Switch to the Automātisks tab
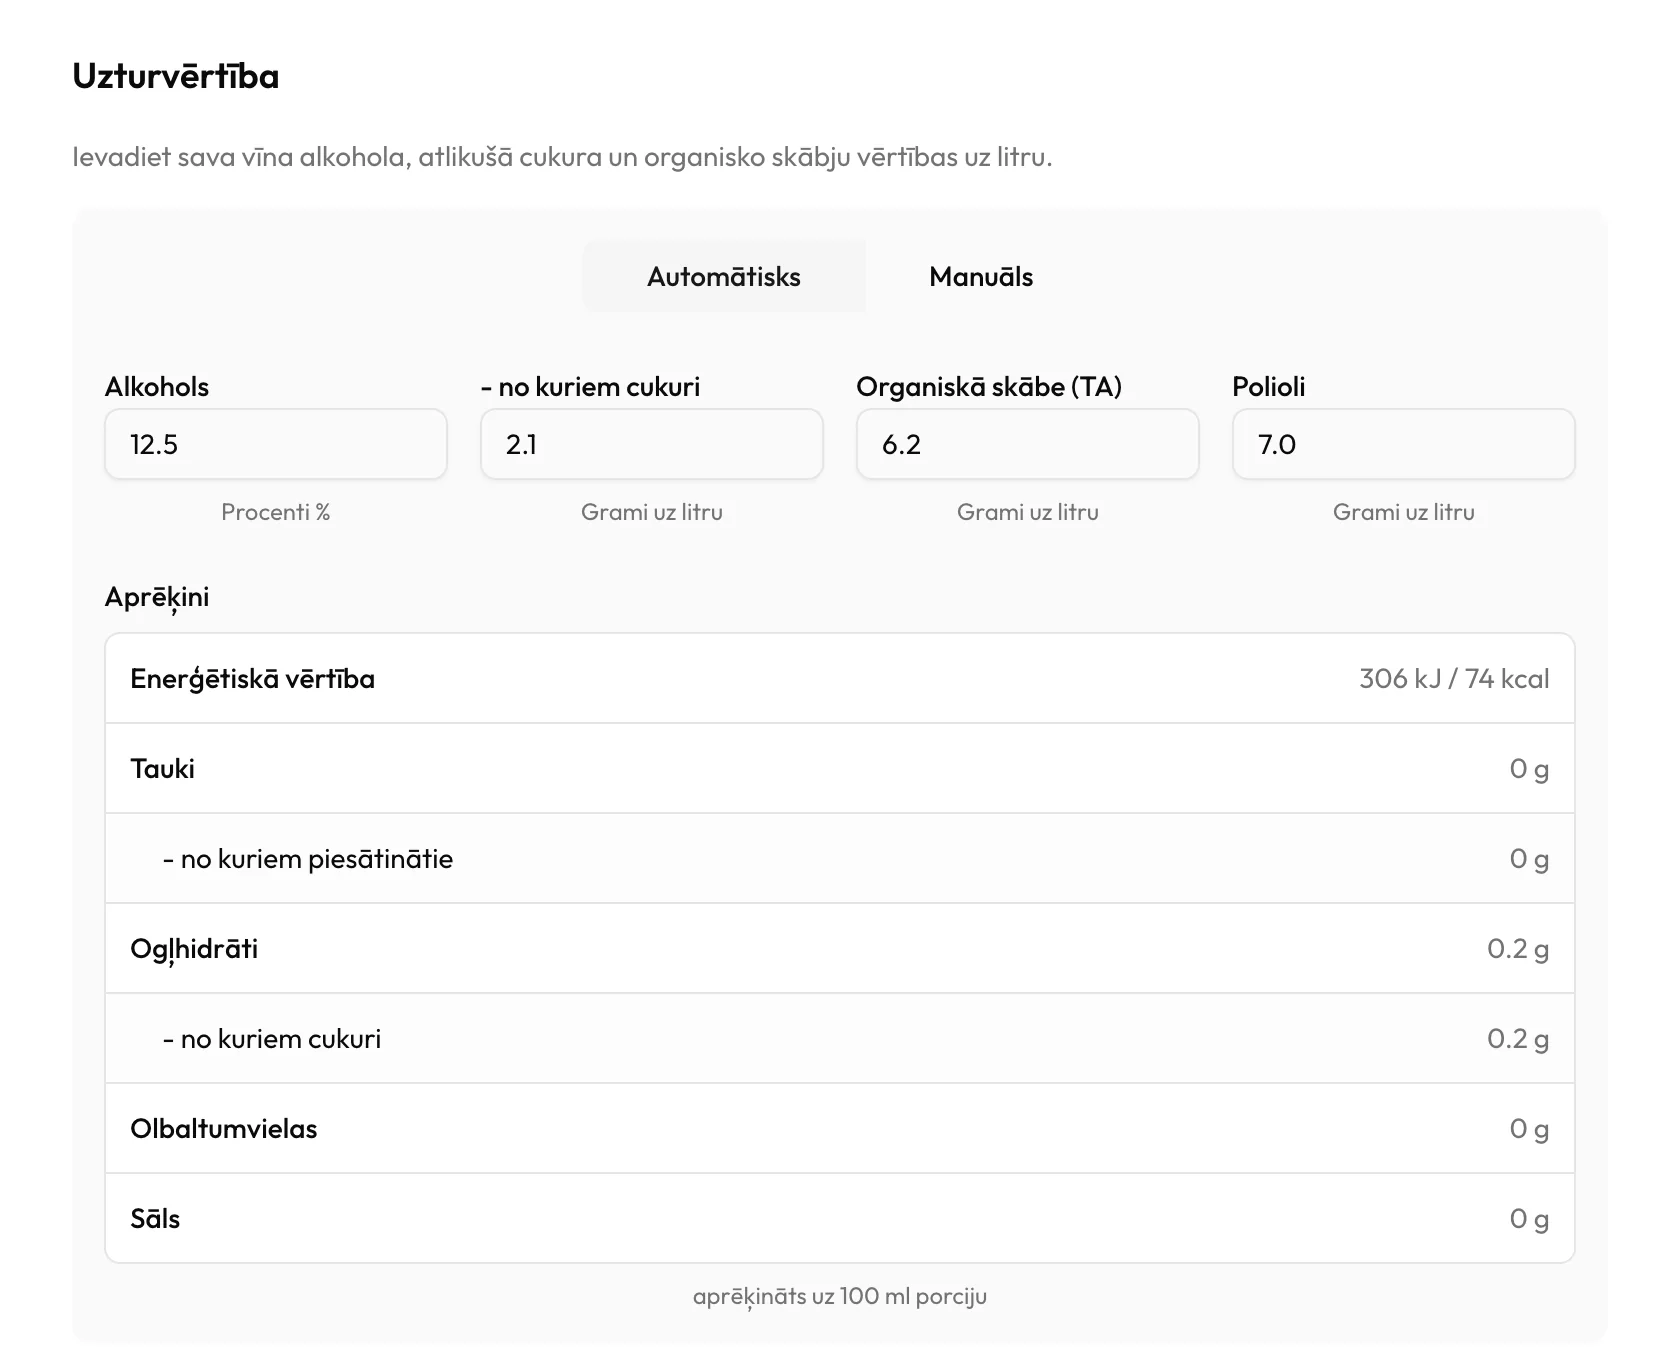 coord(724,277)
